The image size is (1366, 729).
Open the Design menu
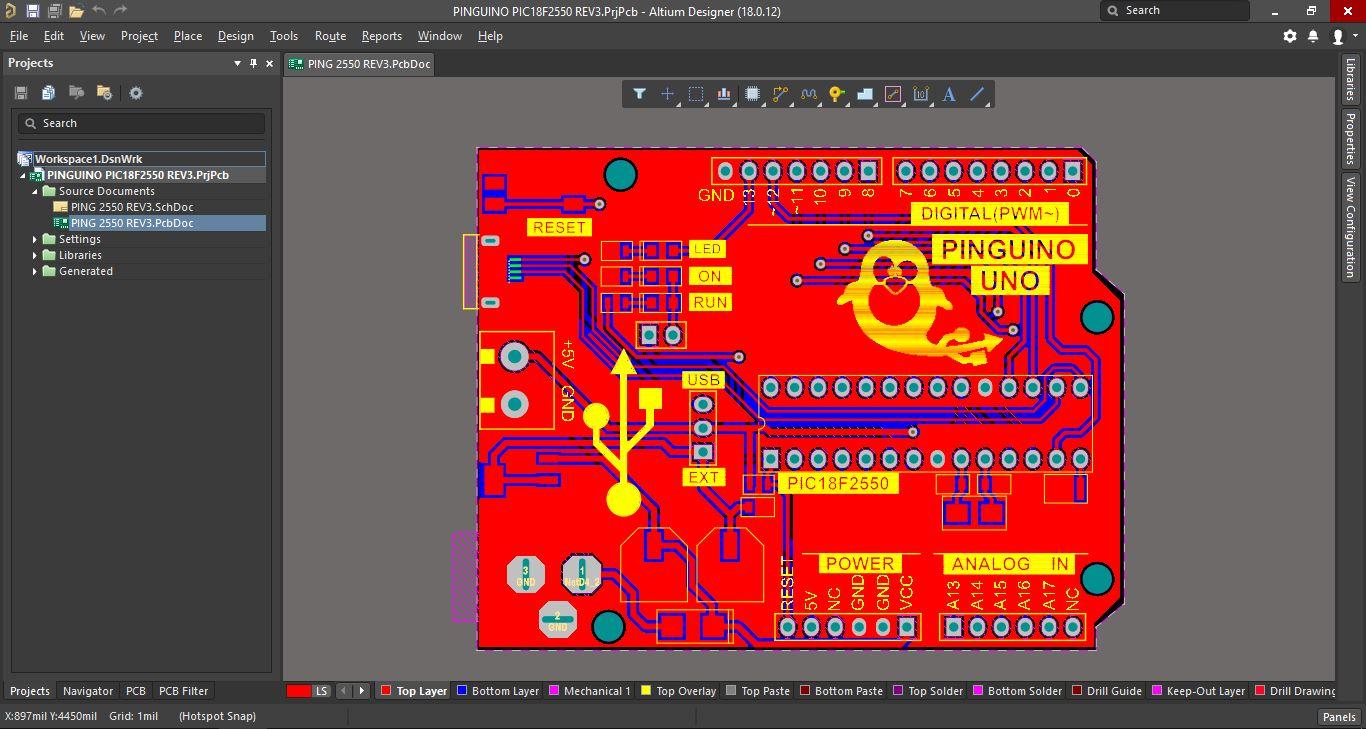[236, 36]
